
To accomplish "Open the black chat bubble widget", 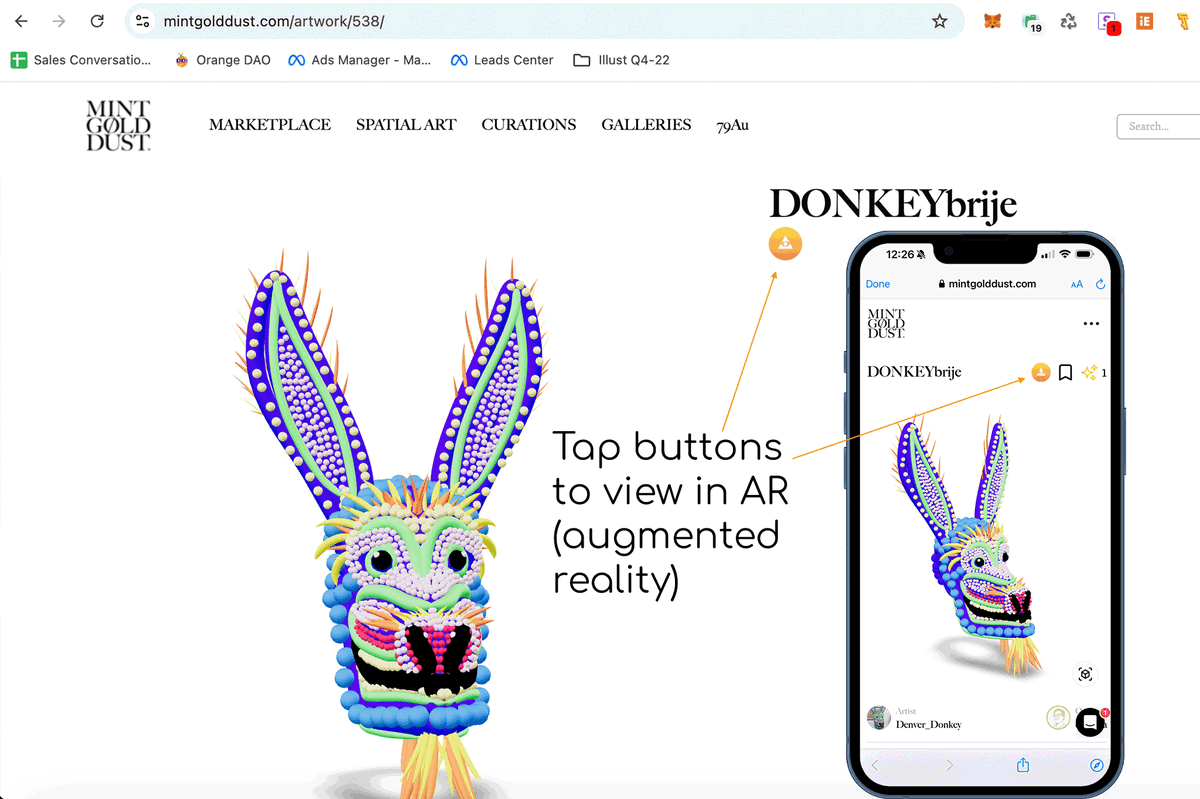I will point(1091,724).
